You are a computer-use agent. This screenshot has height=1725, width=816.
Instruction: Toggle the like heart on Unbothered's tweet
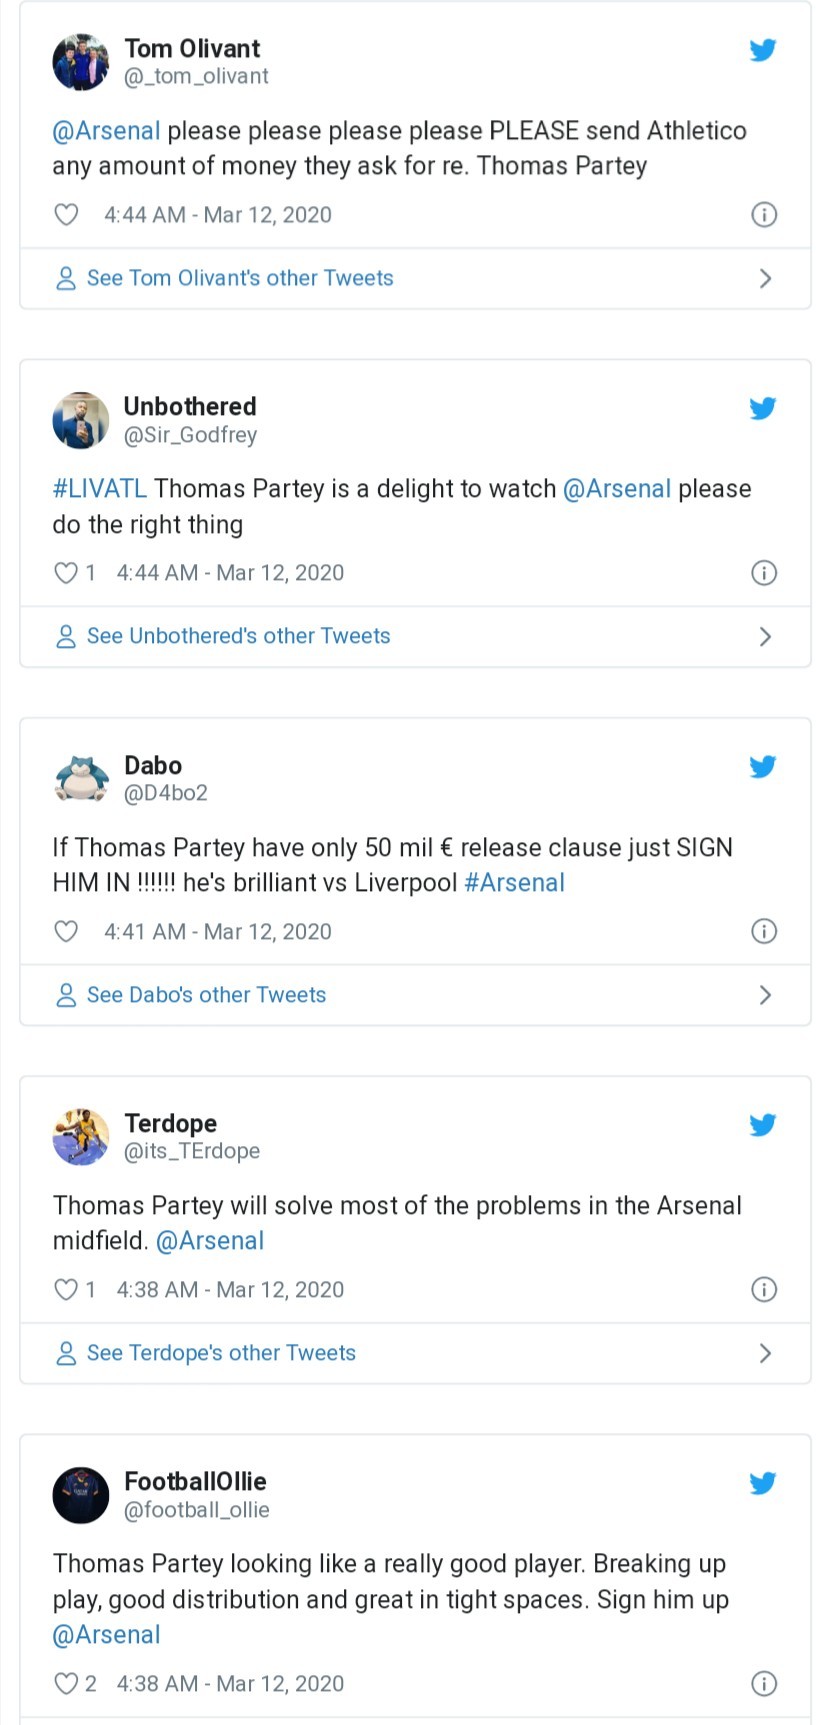pos(66,572)
